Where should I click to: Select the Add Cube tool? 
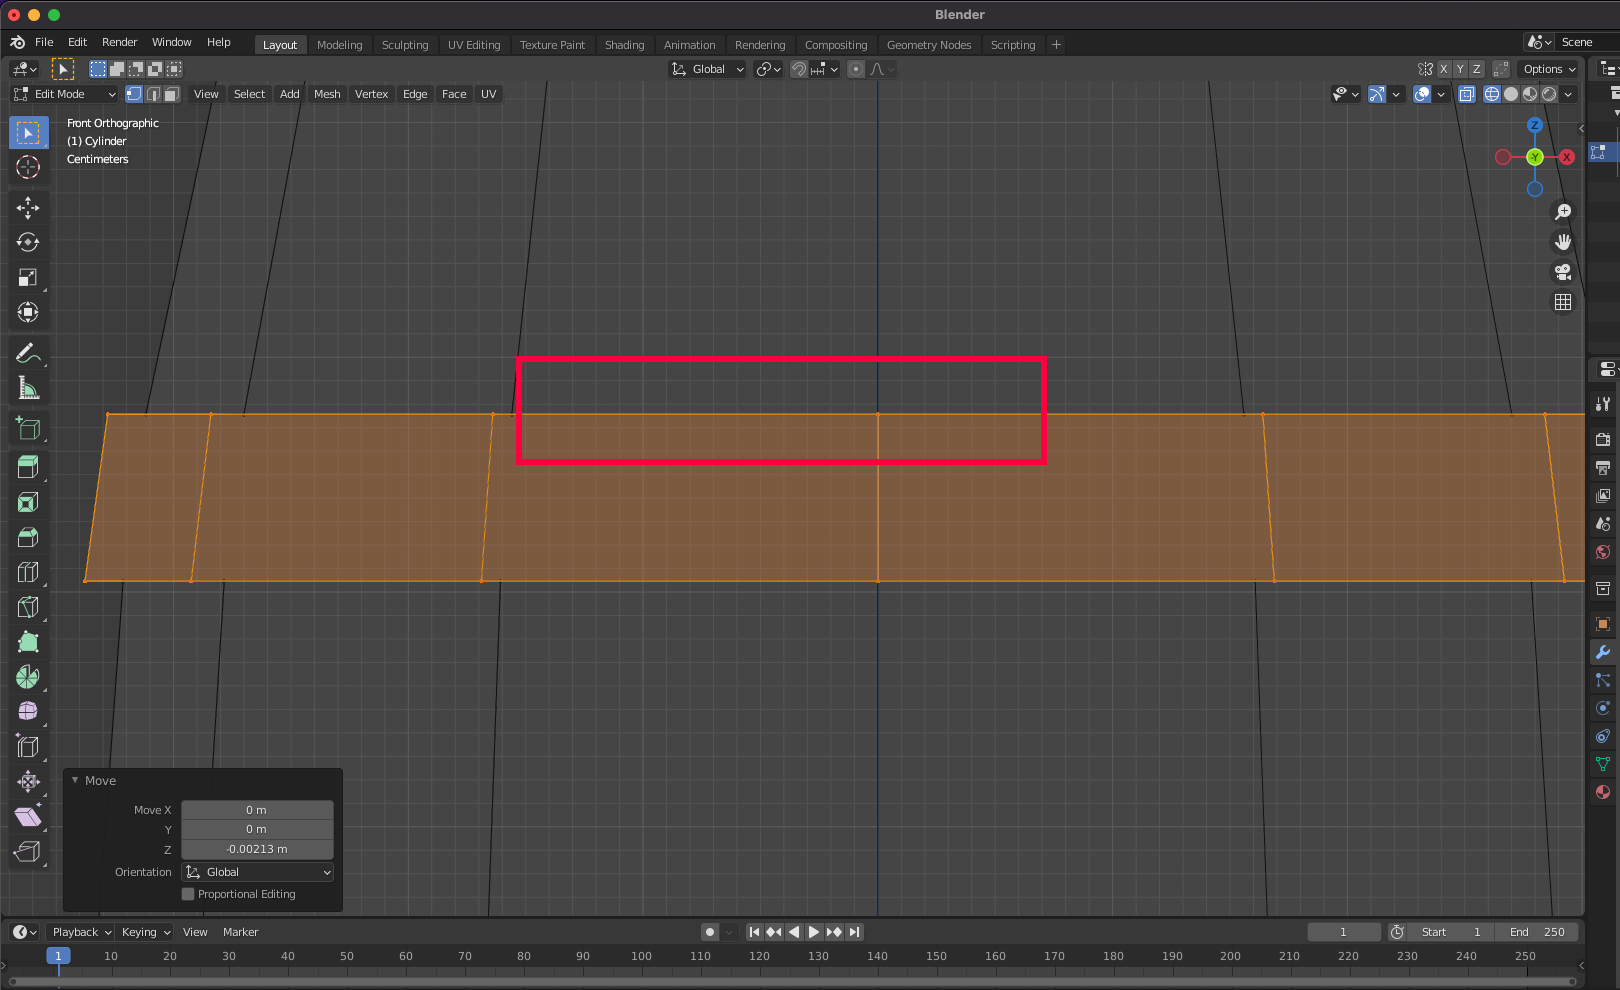coord(28,429)
